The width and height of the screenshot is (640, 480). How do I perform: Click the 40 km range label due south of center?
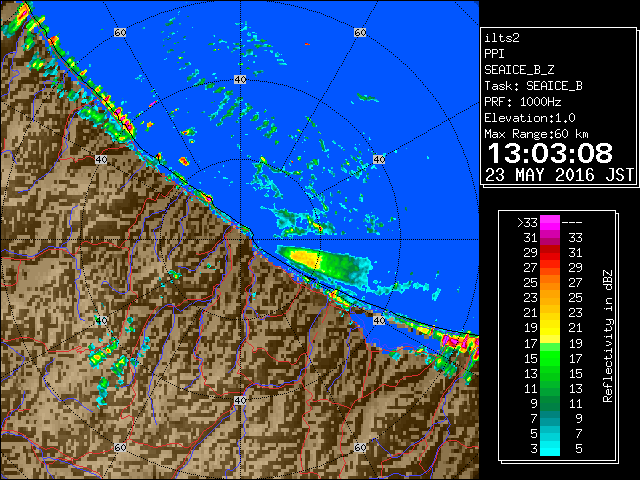(x=240, y=400)
